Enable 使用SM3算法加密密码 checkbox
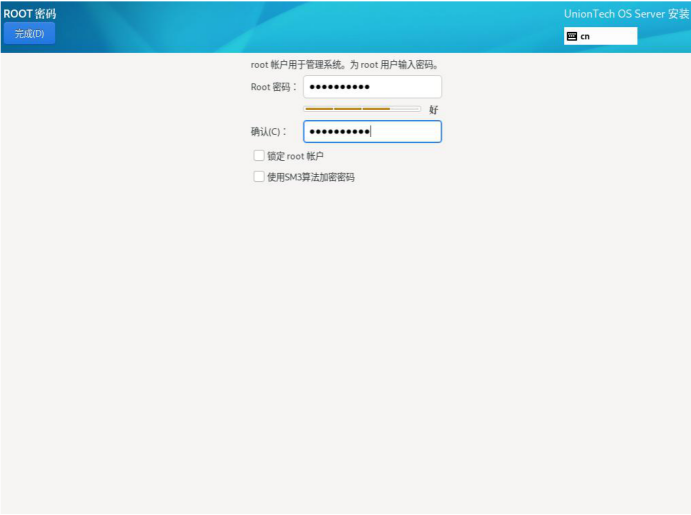The height and width of the screenshot is (515, 691). click(259, 177)
